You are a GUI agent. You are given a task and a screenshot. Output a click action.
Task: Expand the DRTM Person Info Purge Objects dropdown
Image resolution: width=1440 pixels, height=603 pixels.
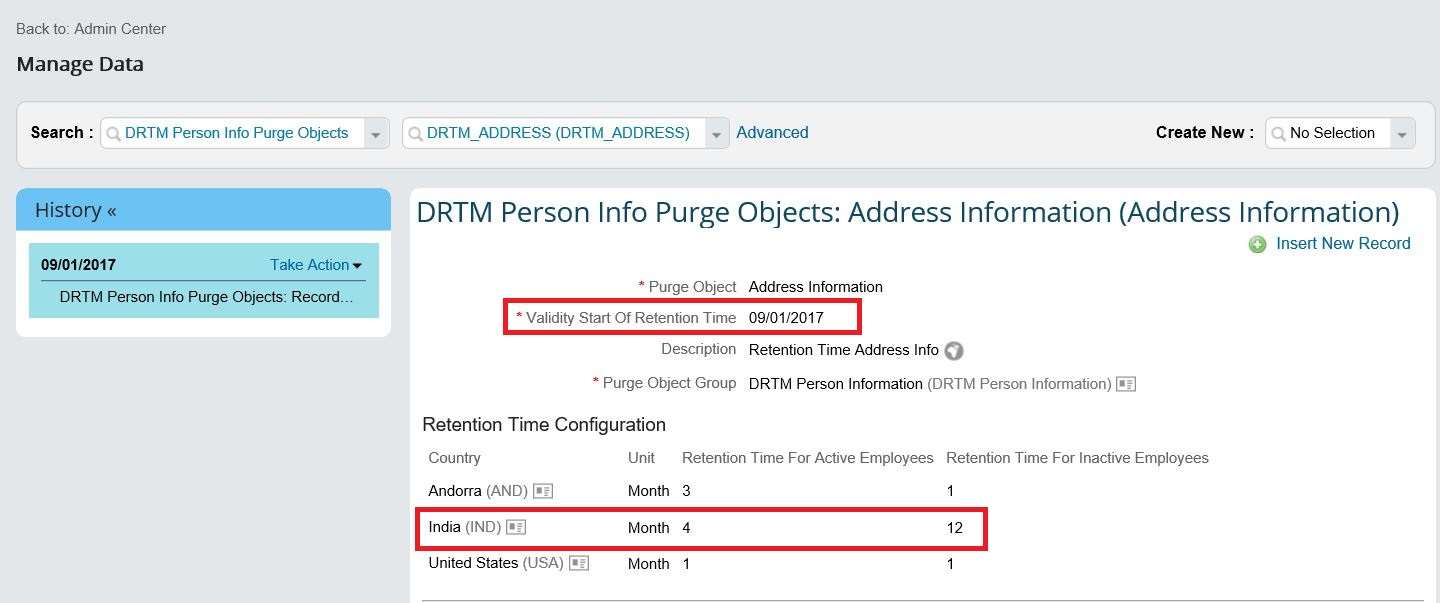click(x=376, y=133)
